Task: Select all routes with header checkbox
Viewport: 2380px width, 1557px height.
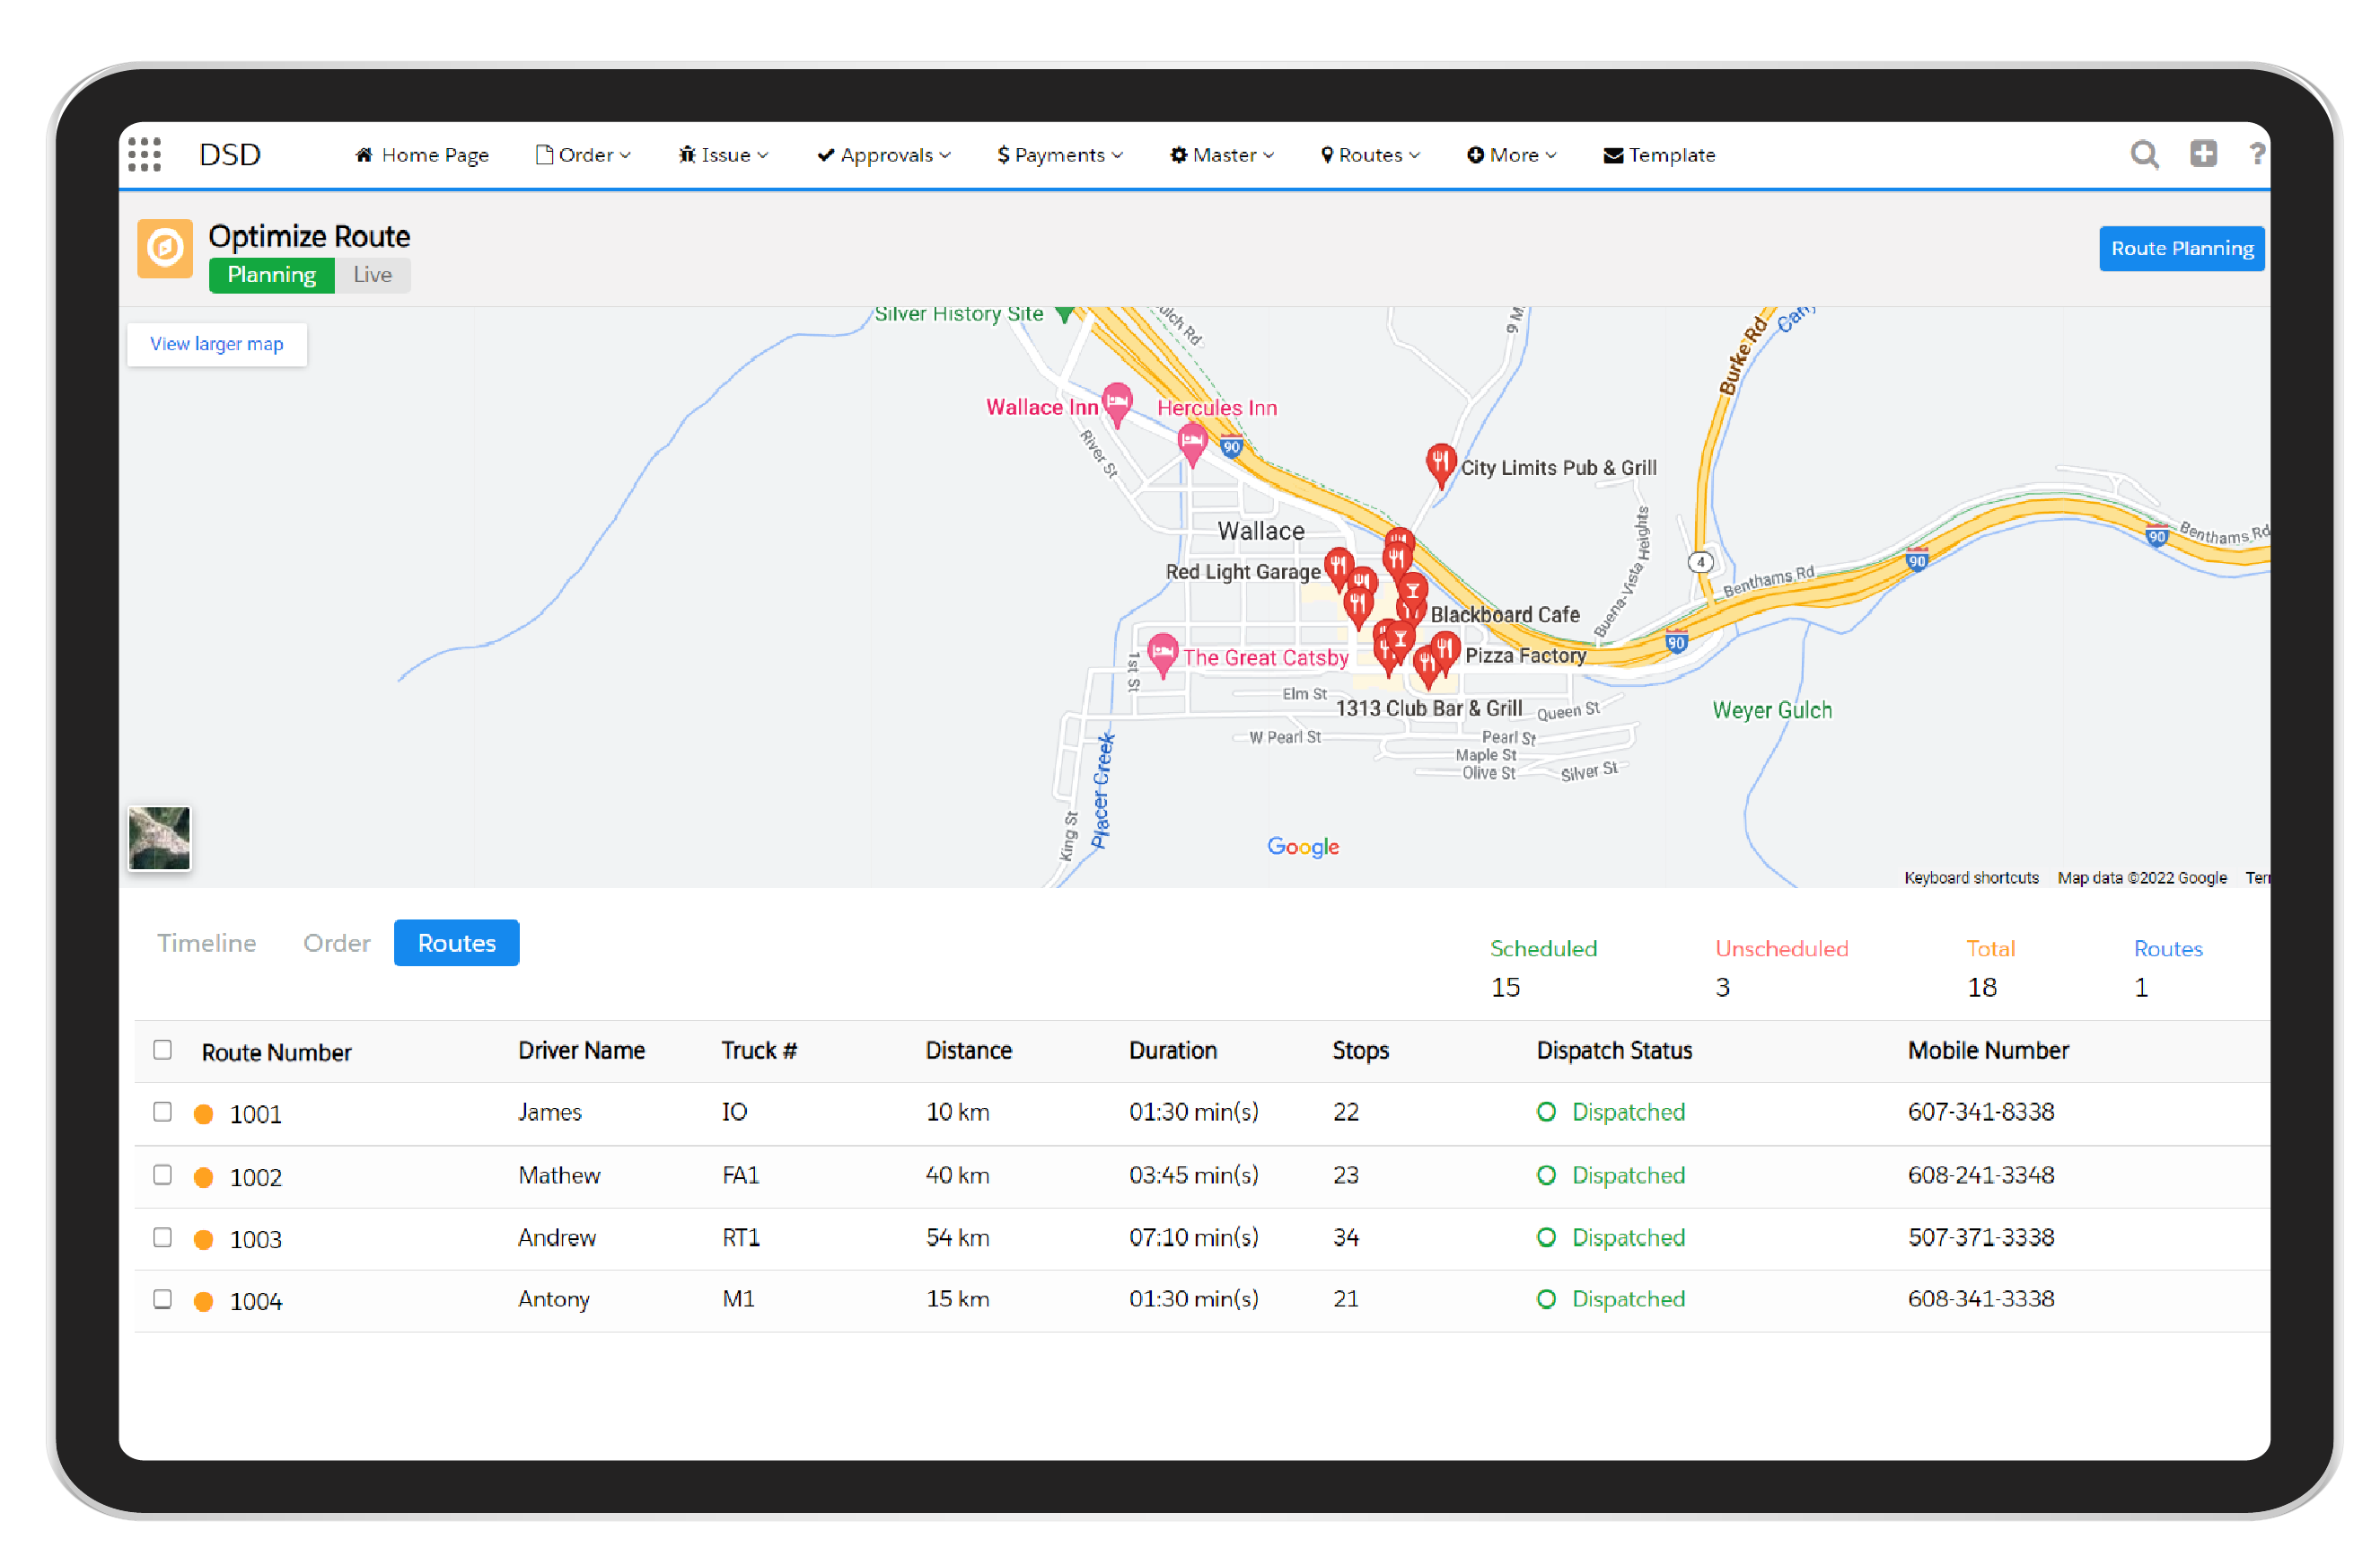Action: [162, 1049]
